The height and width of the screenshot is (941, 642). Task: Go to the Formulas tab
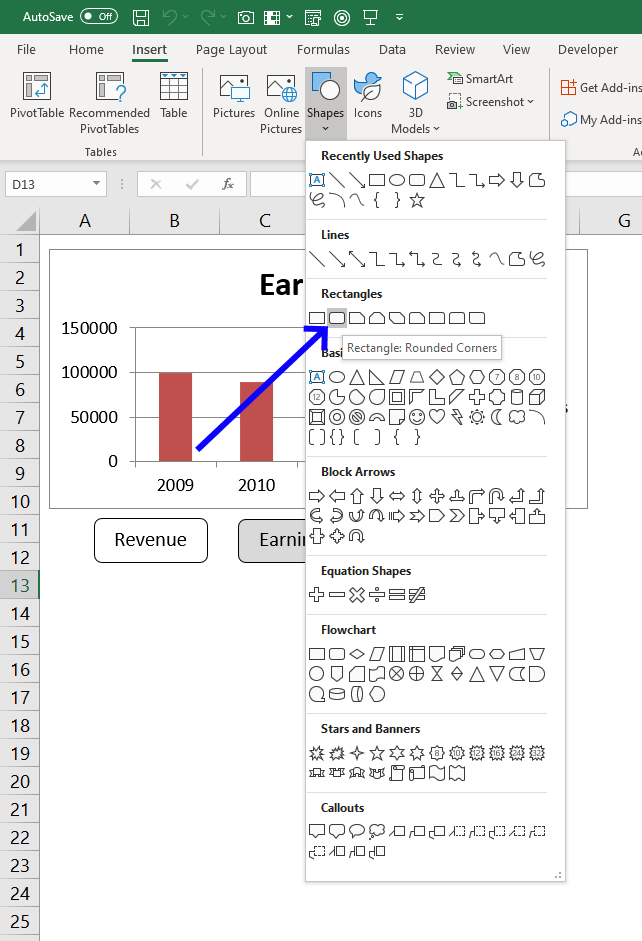[323, 50]
